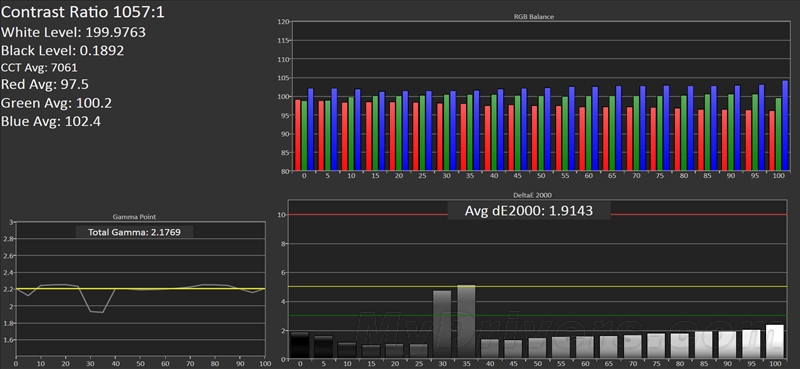The height and width of the screenshot is (369, 800).
Task: Click the 2.8 label on Gamma axis
Action: pyautogui.click(x=9, y=239)
